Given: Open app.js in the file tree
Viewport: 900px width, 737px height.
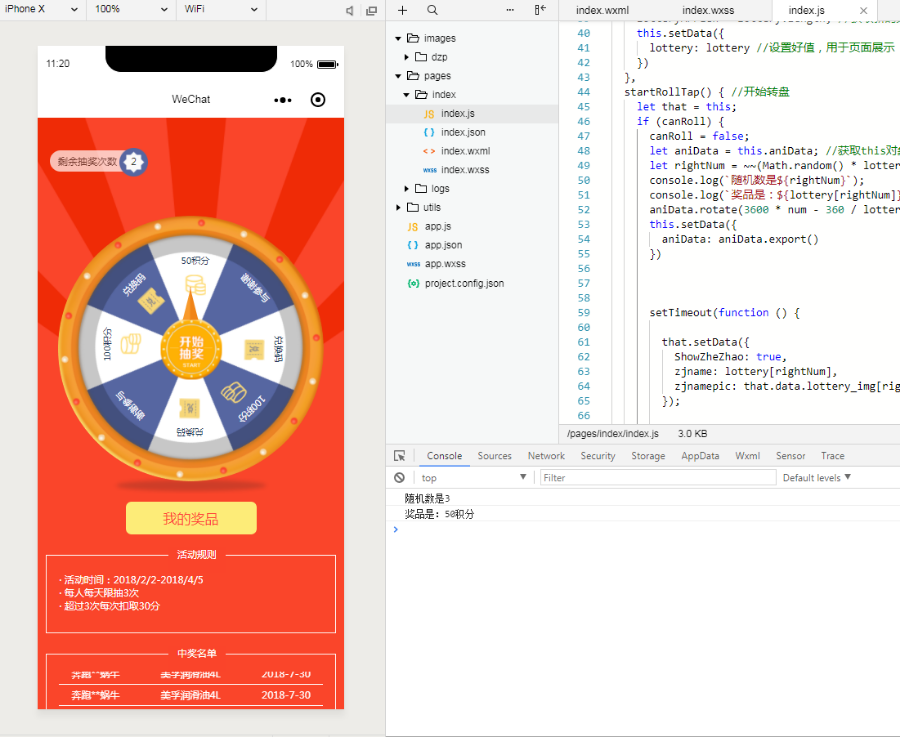Looking at the screenshot, I should pyautogui.click(x=438, y=227).
